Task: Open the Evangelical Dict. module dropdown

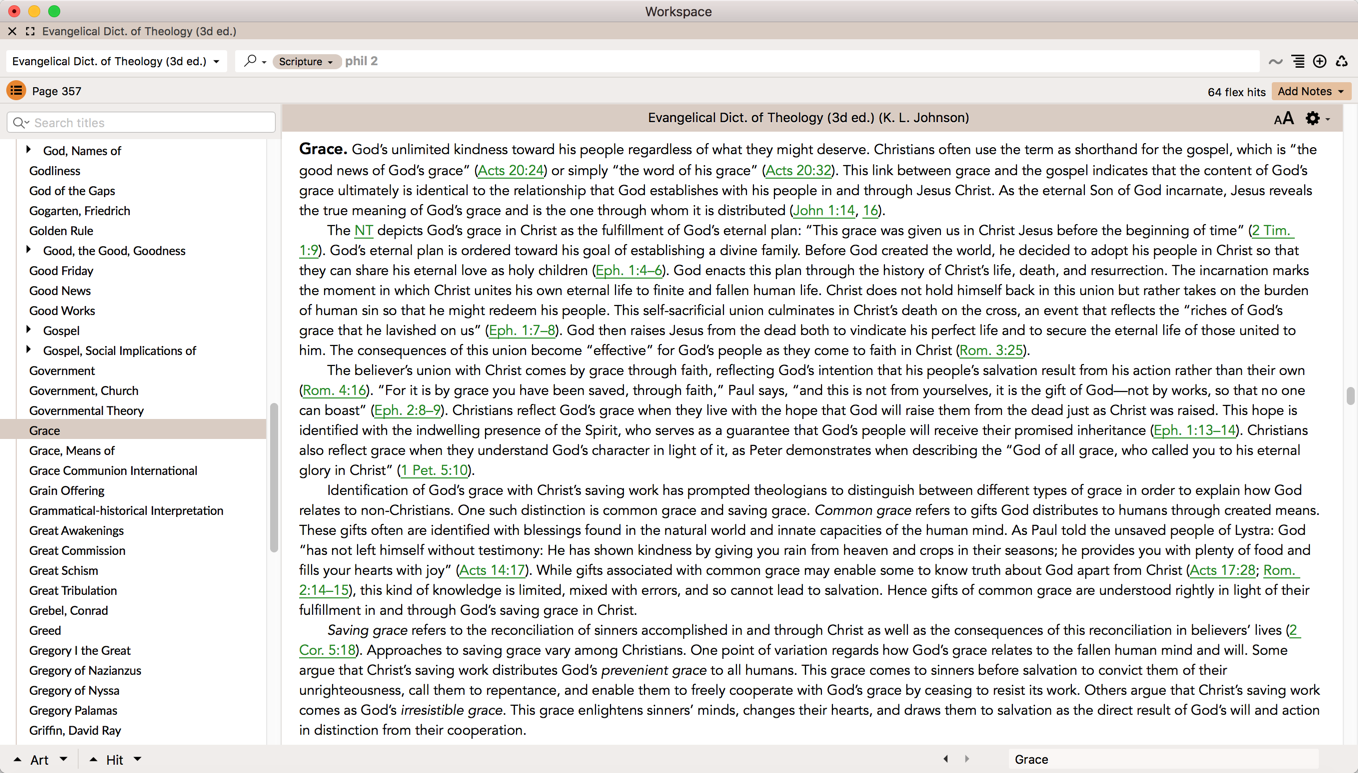Action: (x=116, y=62)
